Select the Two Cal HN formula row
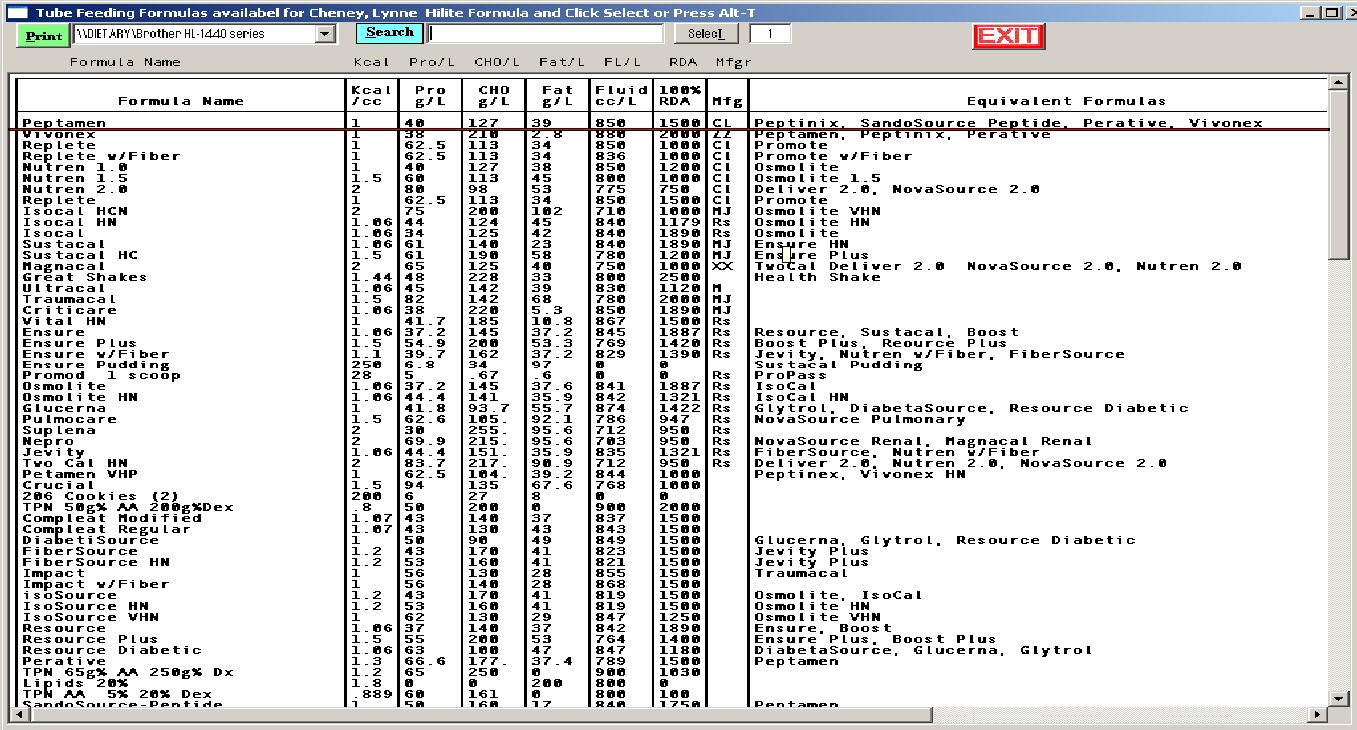This screenshot has height=730, width=1357. 671,463
